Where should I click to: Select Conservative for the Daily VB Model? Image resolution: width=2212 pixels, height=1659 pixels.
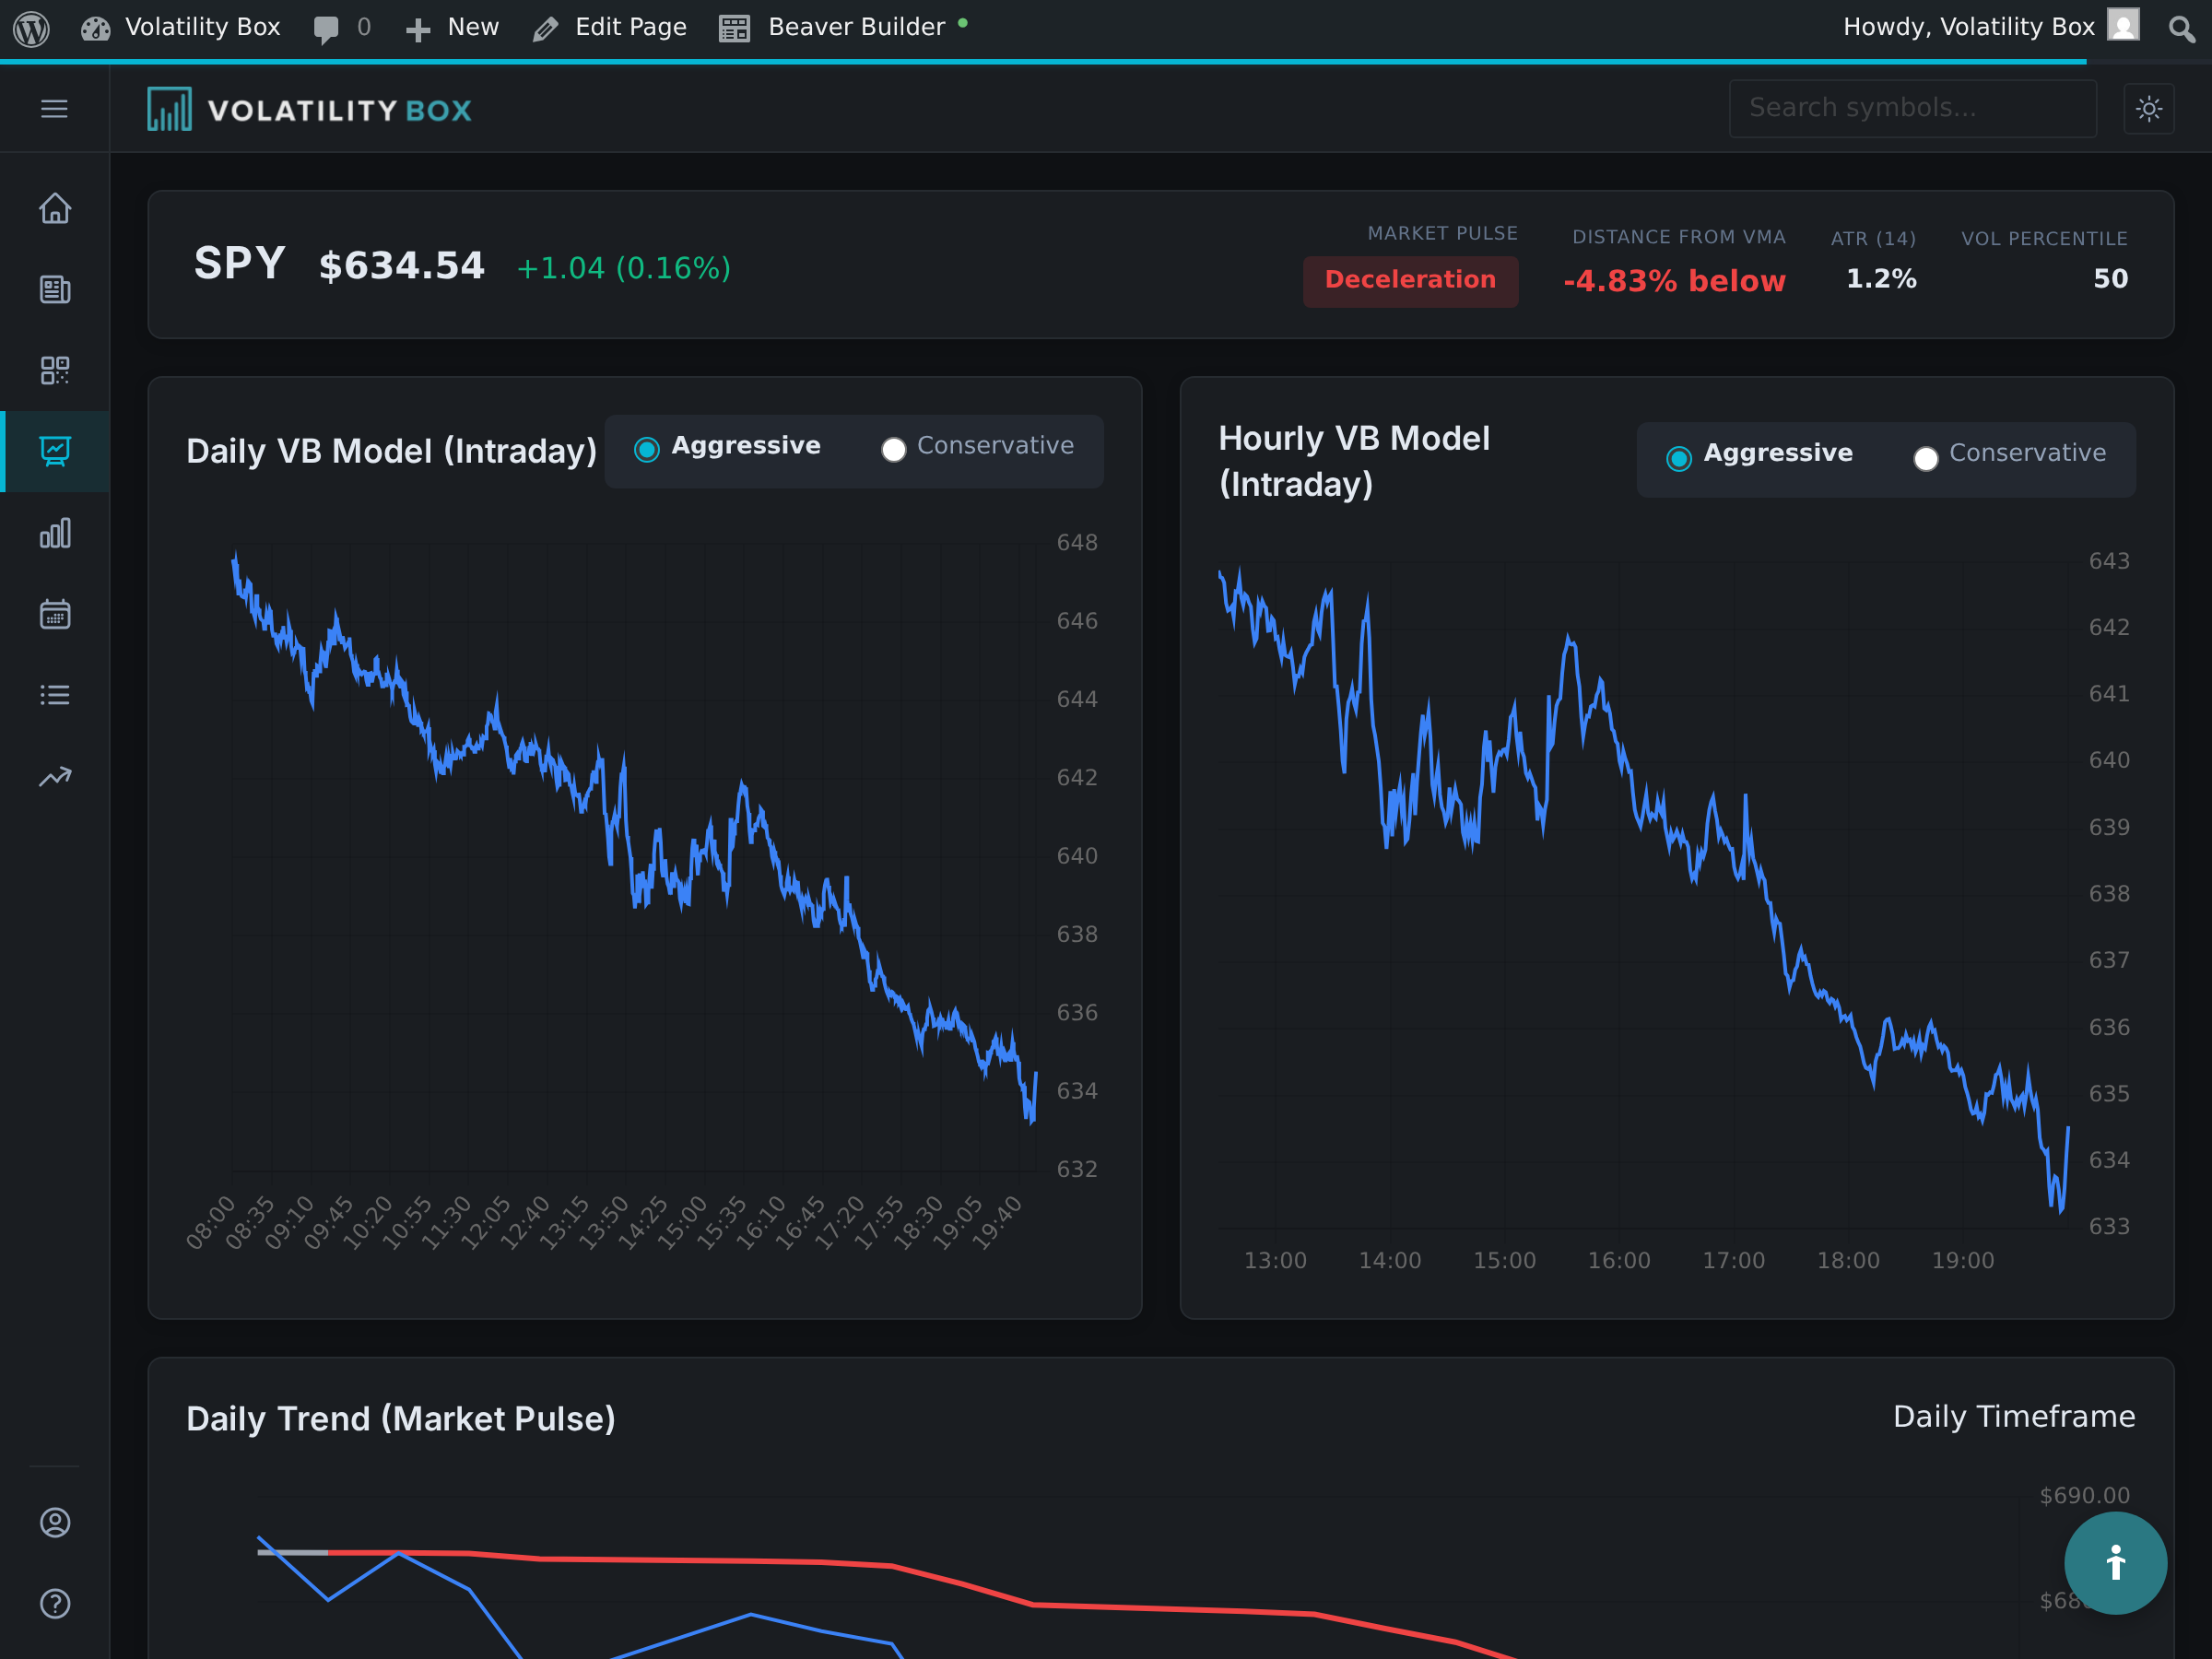click(x=978, y=447)
